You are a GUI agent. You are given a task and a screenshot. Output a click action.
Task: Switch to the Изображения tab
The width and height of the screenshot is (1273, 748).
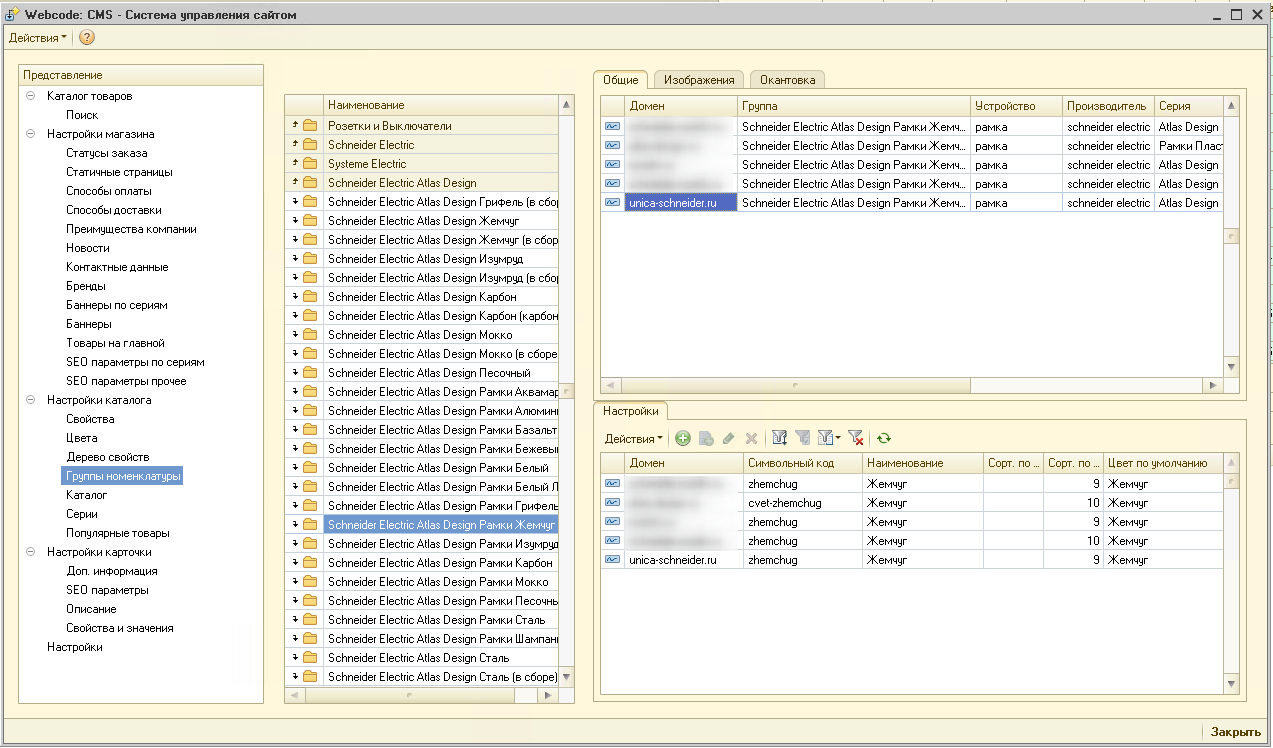coord(699,80)
